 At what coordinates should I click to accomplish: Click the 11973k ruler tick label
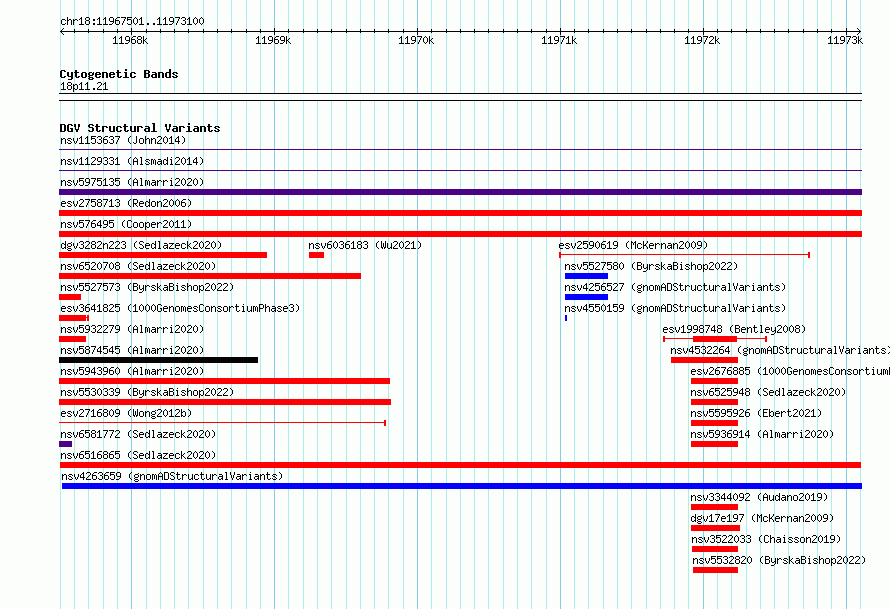tap(845, 40)
